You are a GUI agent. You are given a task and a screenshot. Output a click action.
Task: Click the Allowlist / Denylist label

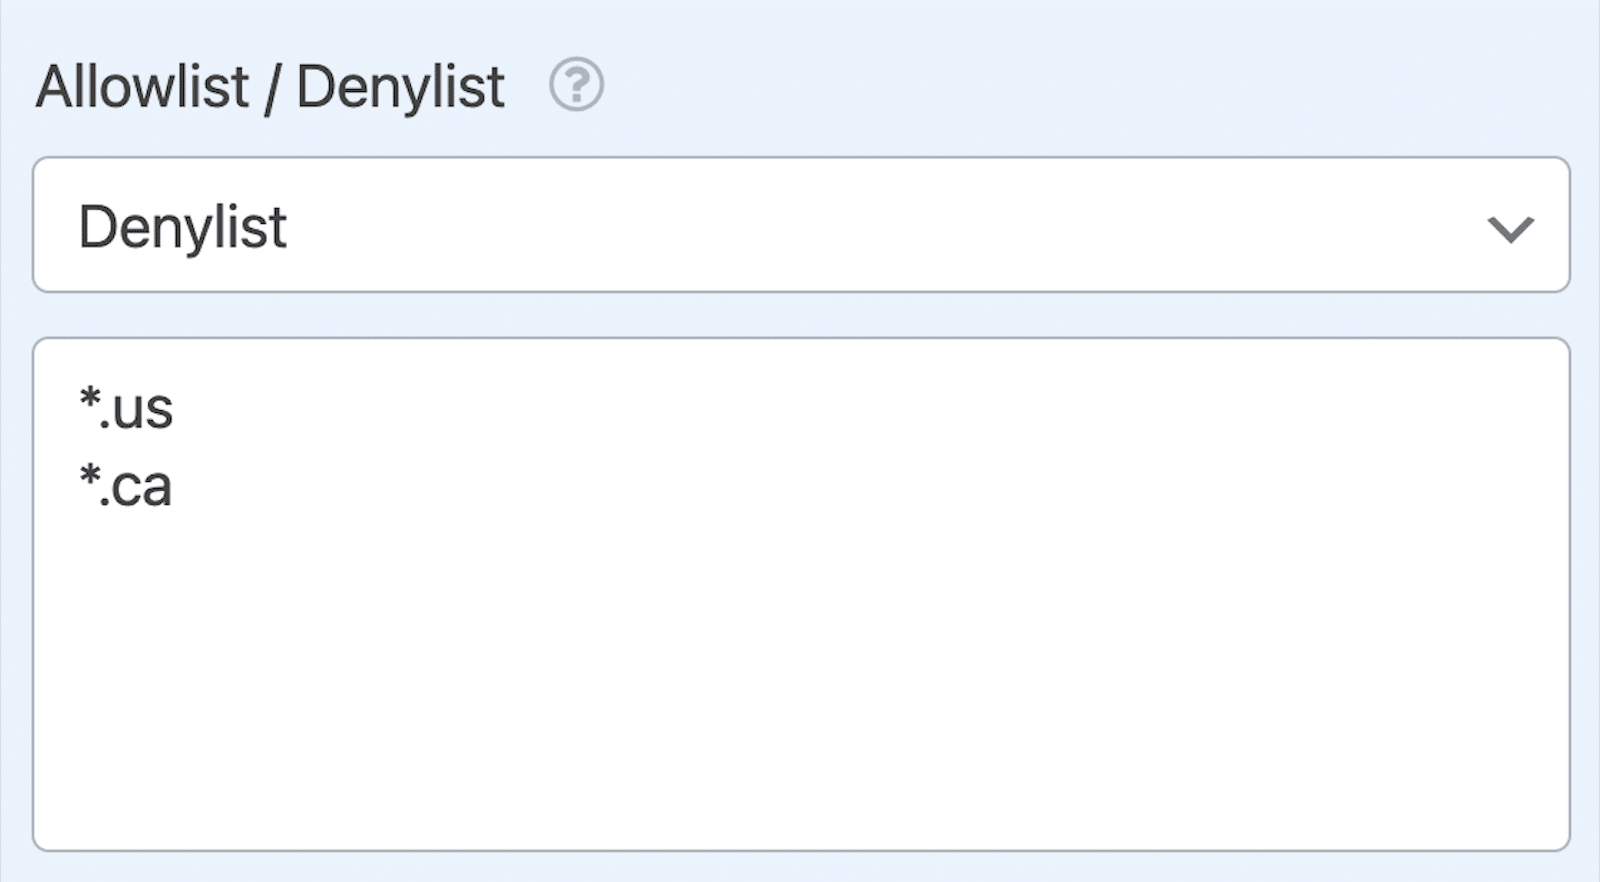point(270,87)
